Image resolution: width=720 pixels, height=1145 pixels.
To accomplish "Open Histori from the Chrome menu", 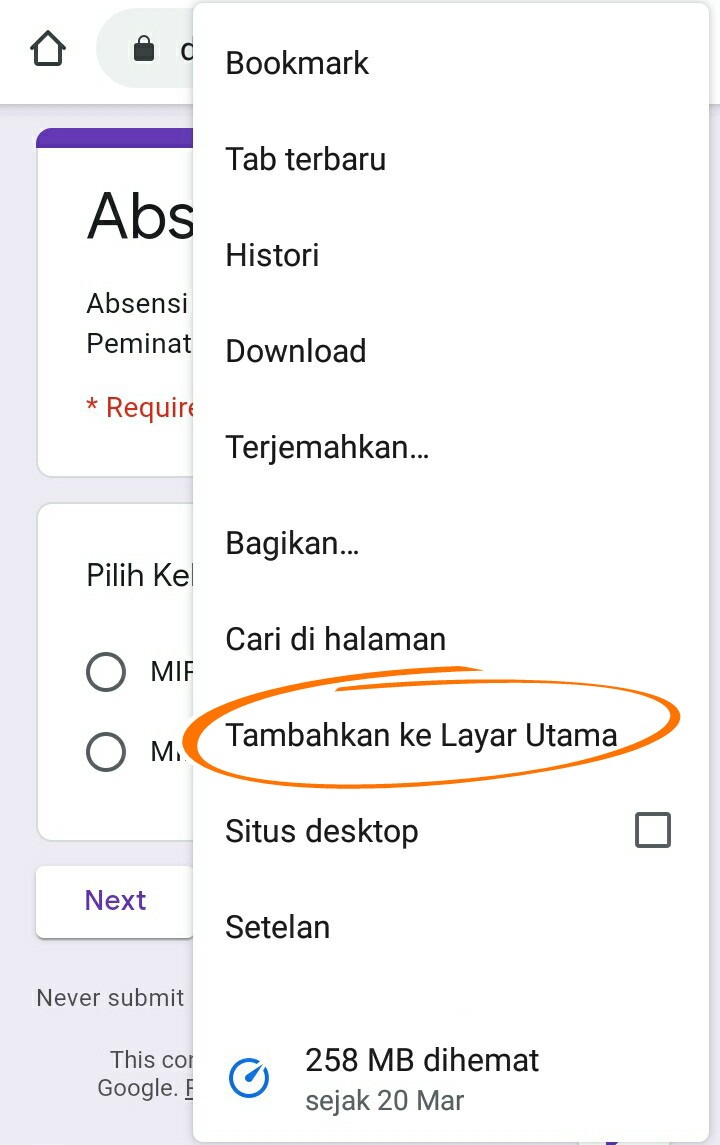I will 272,255.
